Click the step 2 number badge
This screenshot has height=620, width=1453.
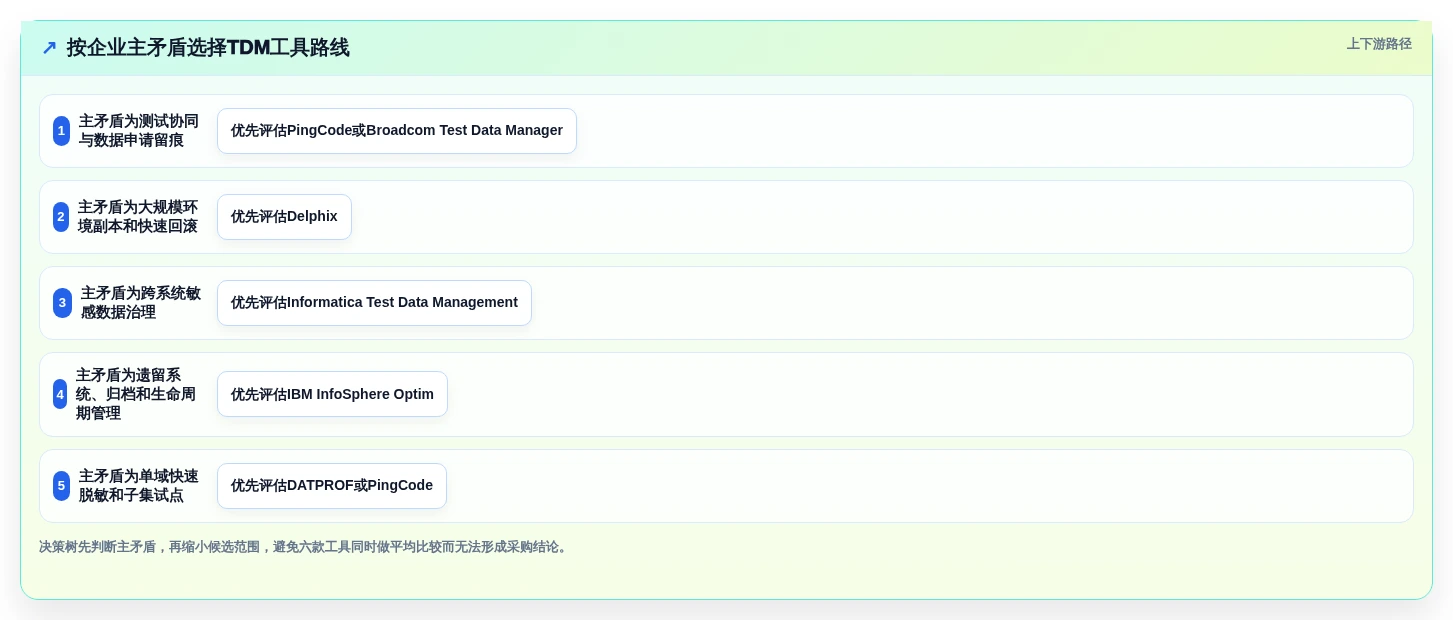click(61, 217)
